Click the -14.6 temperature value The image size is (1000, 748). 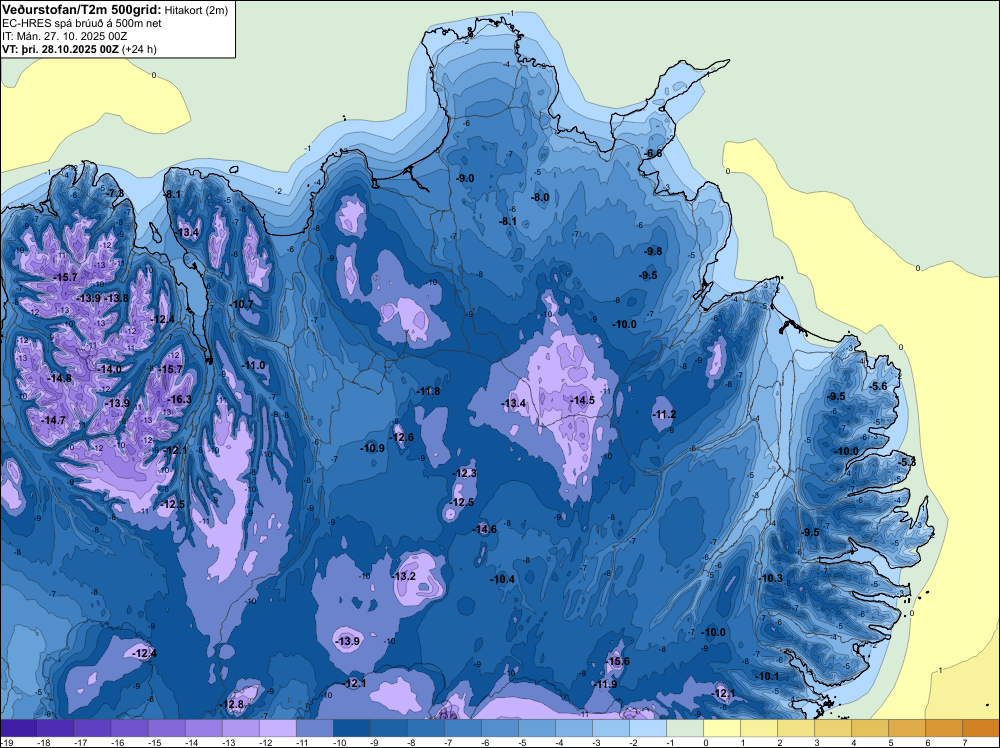click(x=484, y=529)
